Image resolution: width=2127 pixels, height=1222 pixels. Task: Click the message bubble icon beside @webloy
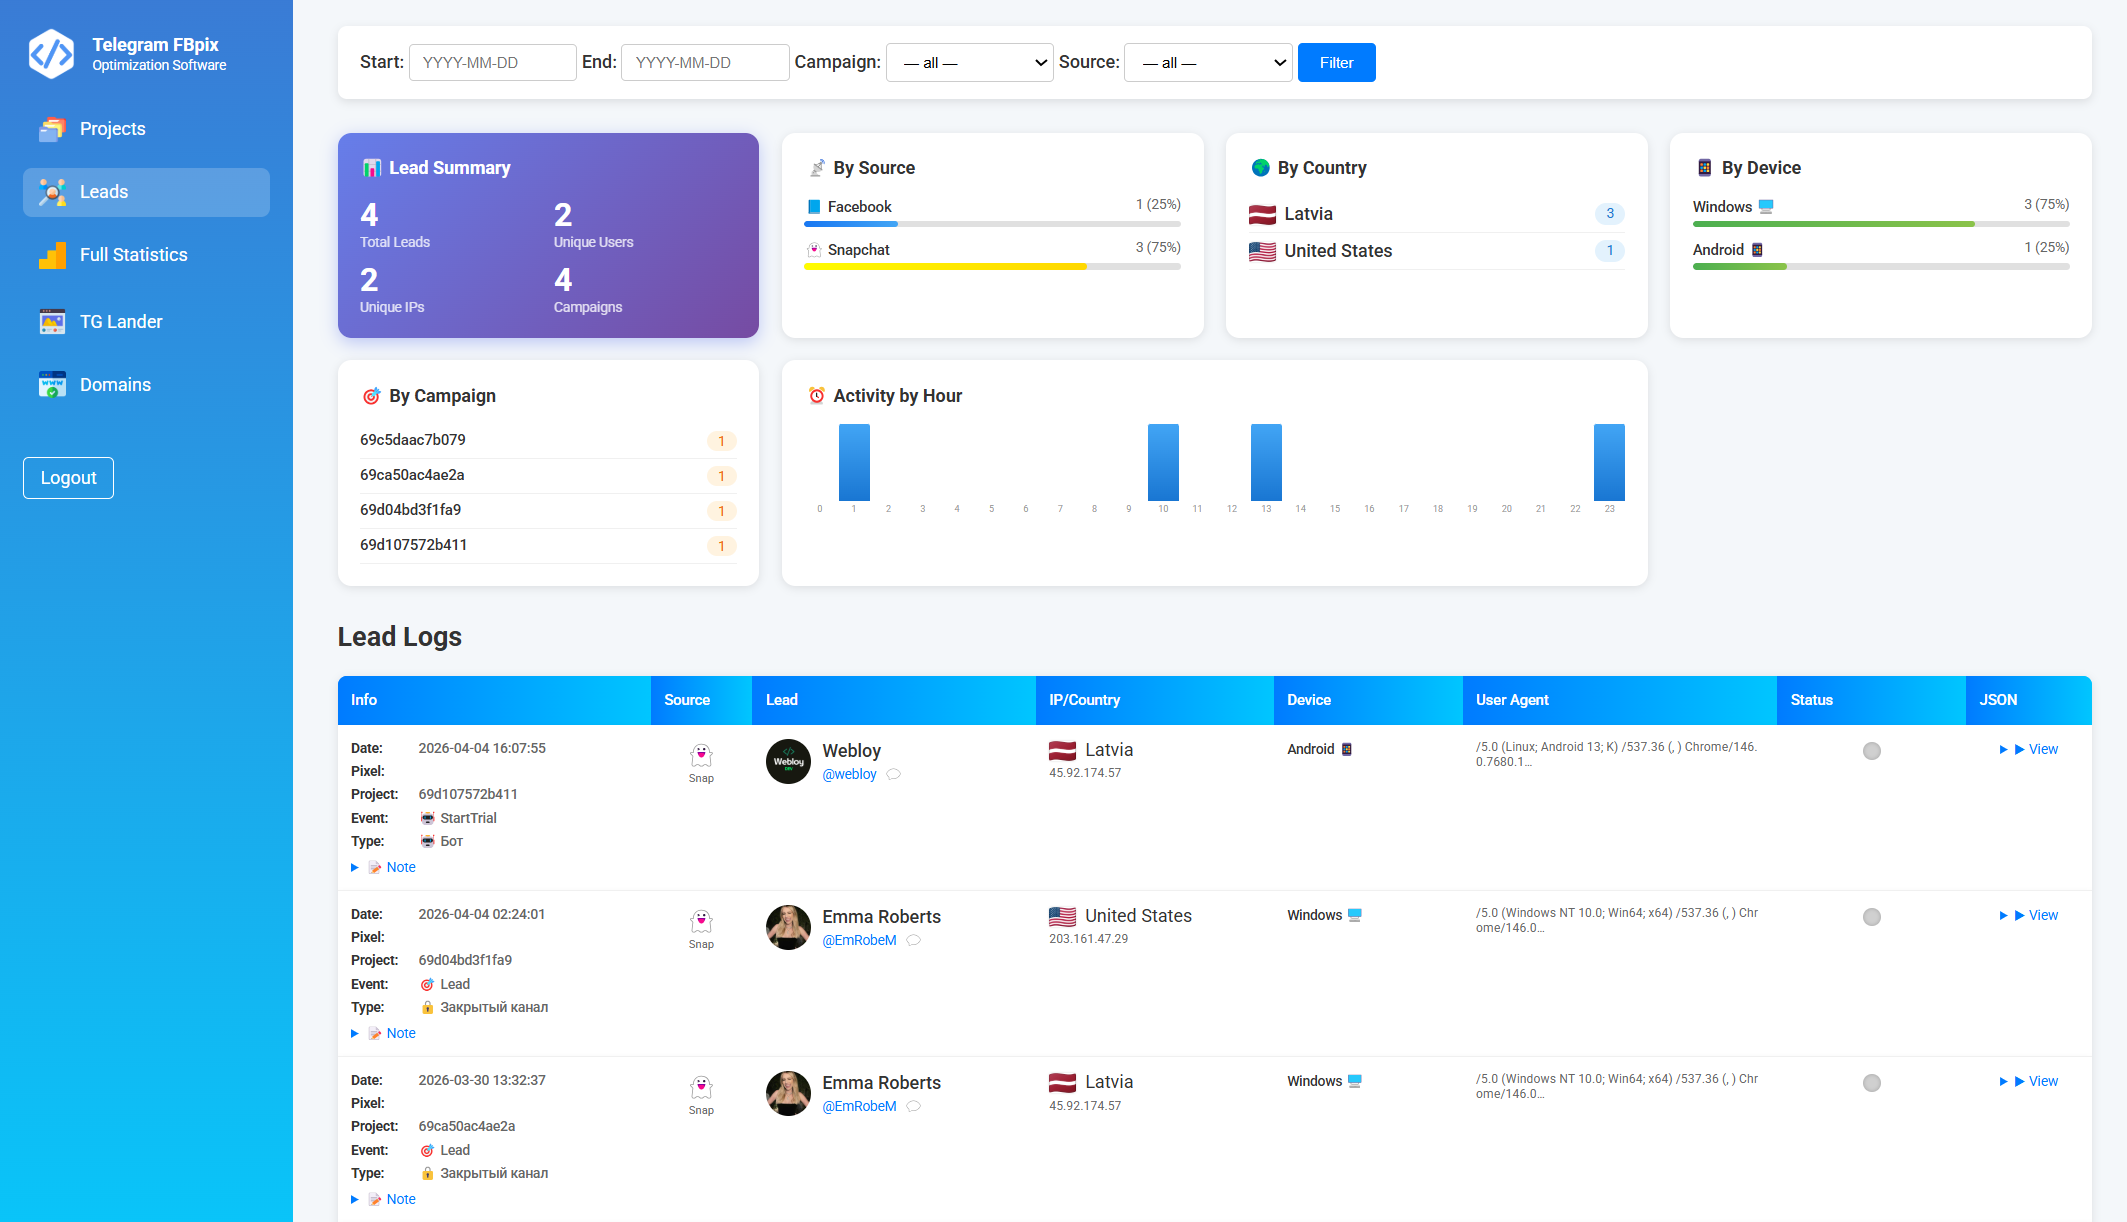[894, 774]
